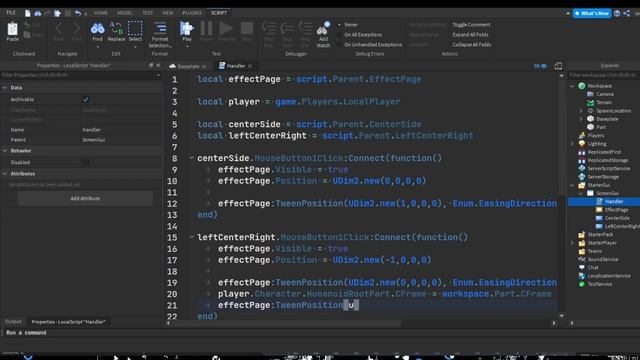Click the Navigate Forward arrow

(77, 29)
